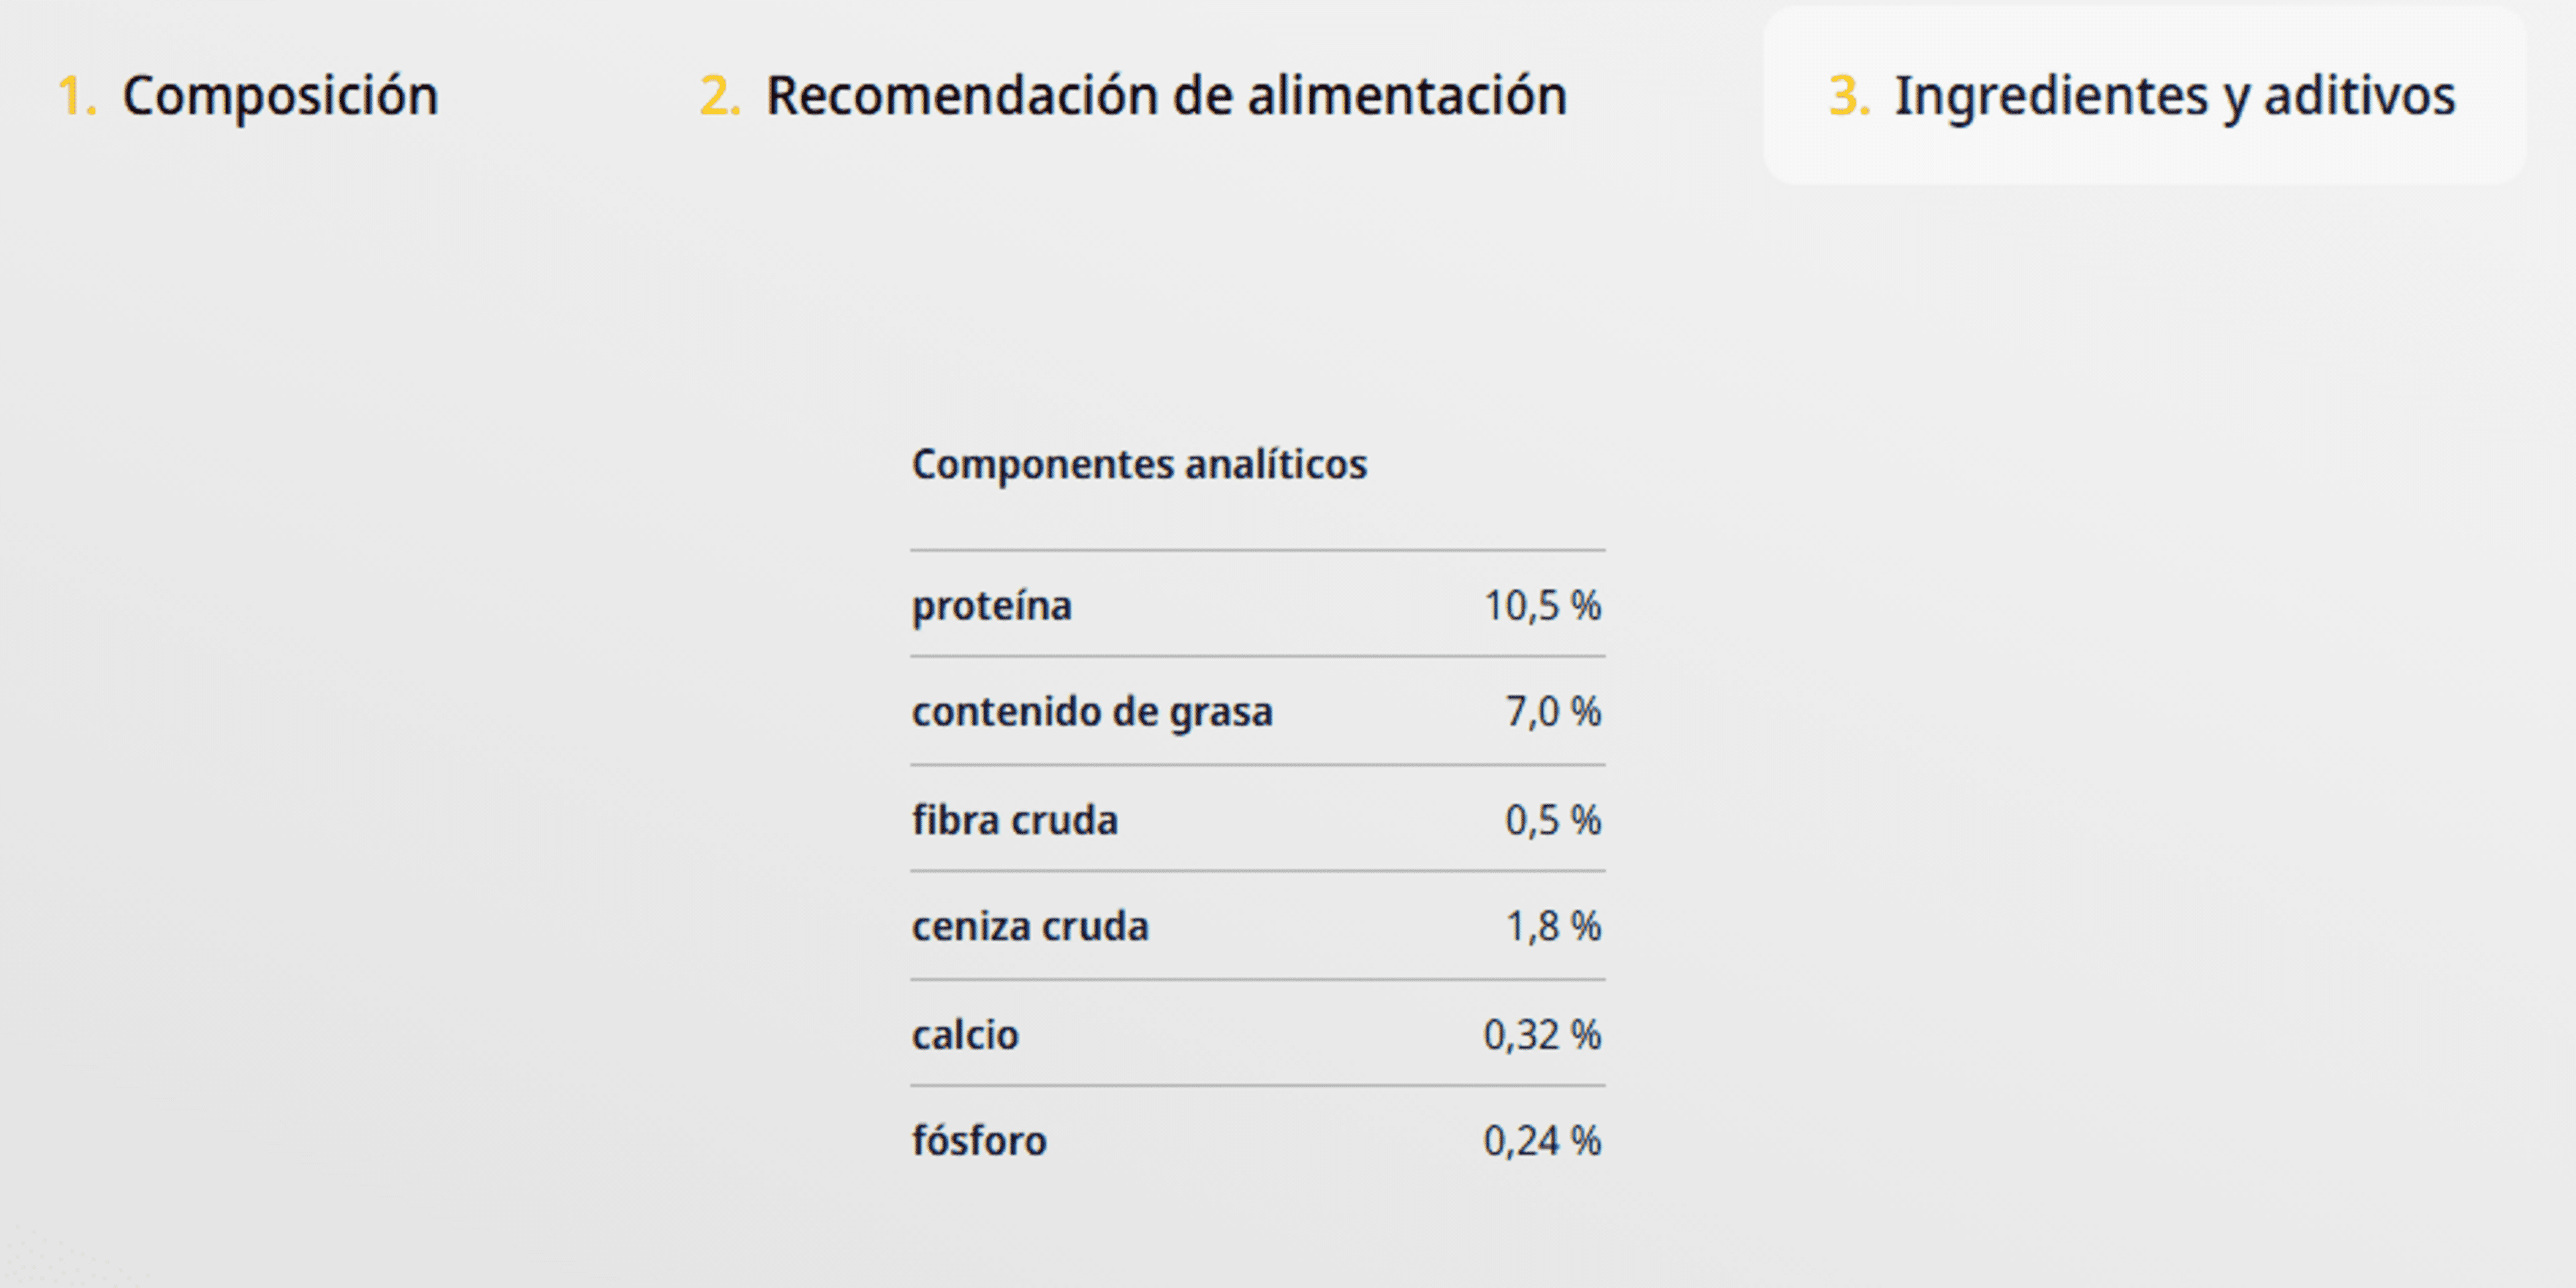The height and width of the screenshot is (1288, 2576).
Task: Select the ceniza cruda row label
Action: coord(1030,926)
